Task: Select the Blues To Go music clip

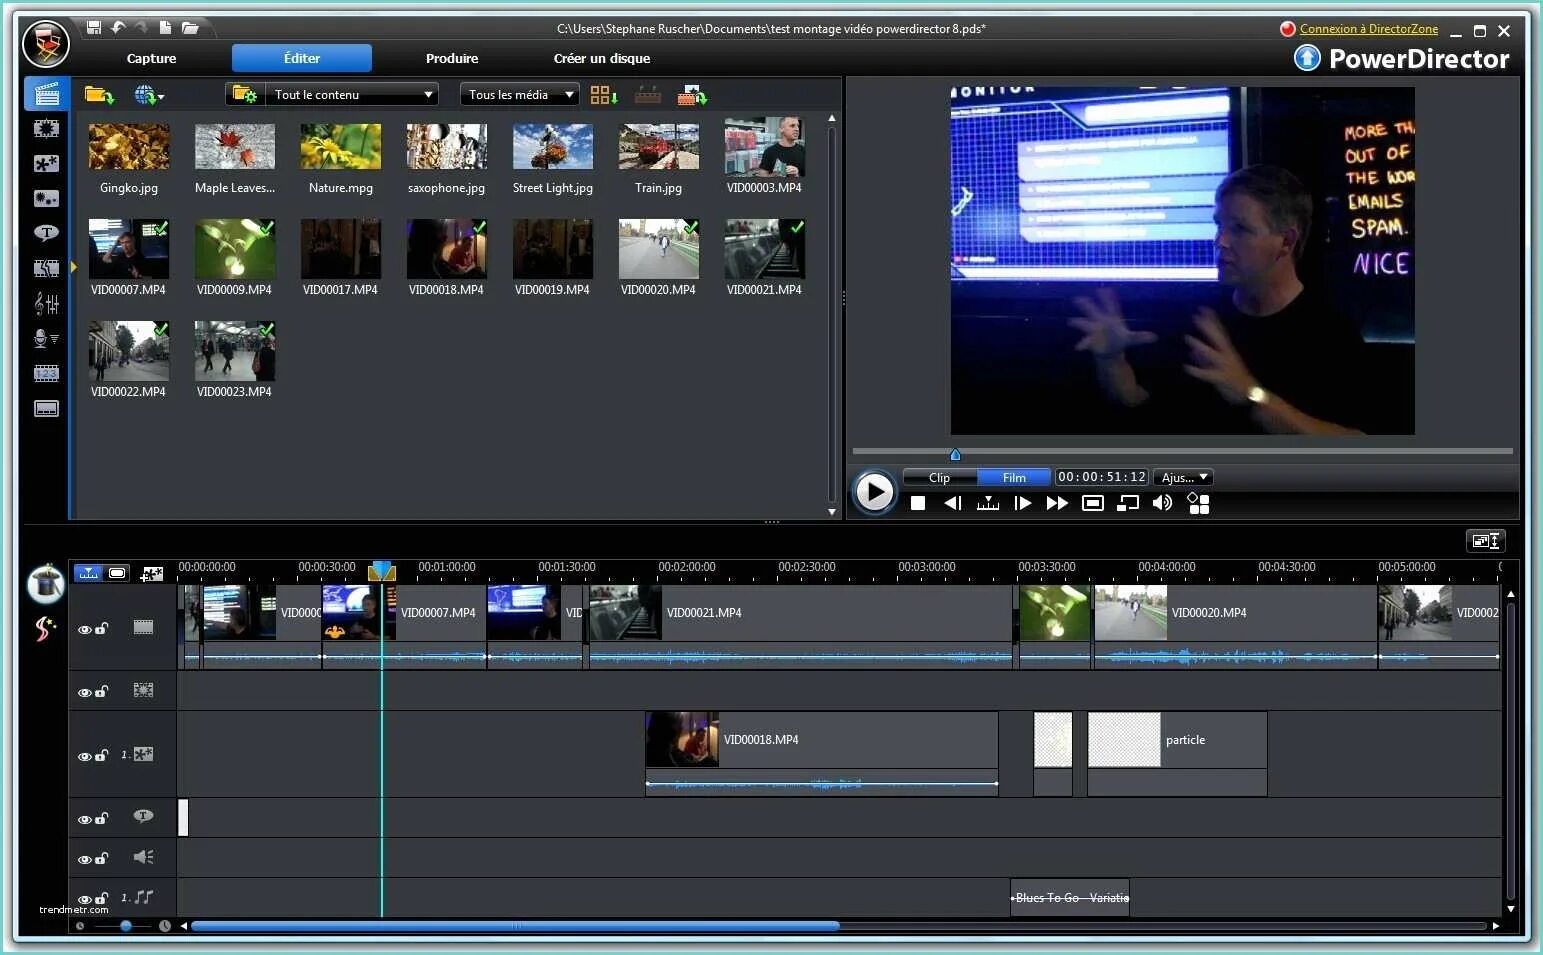Action: pyautogui.click(x=1070, y=898)
